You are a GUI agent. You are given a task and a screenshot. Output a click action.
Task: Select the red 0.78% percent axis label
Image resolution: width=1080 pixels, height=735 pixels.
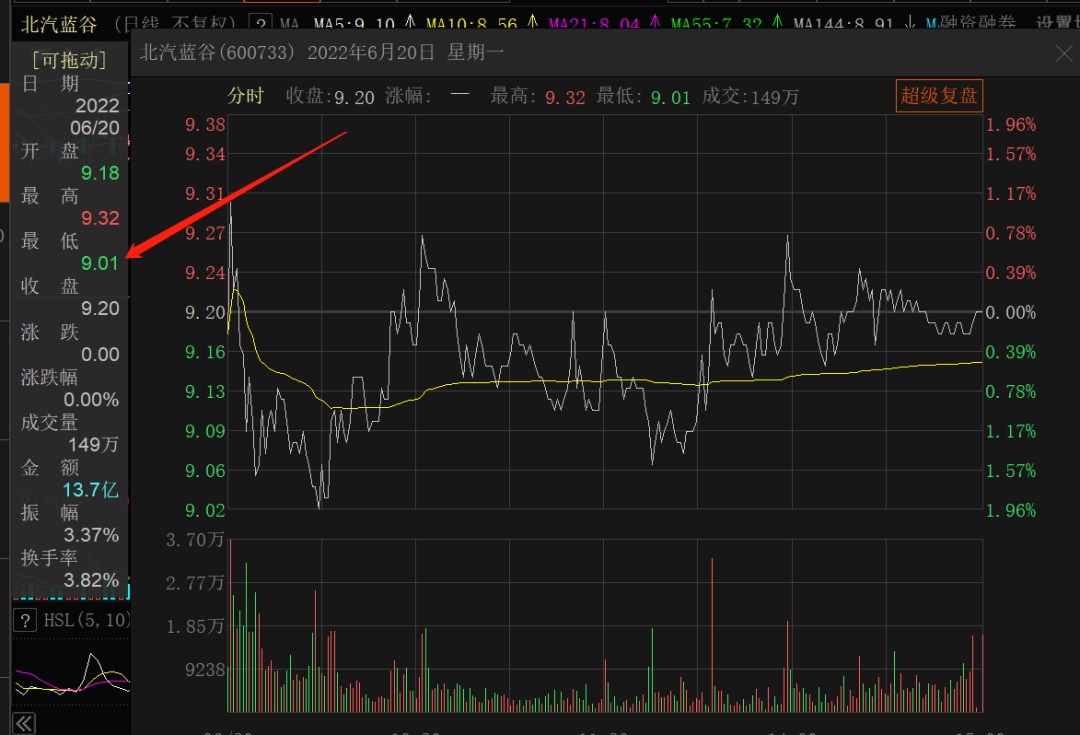click(1011, 234)
